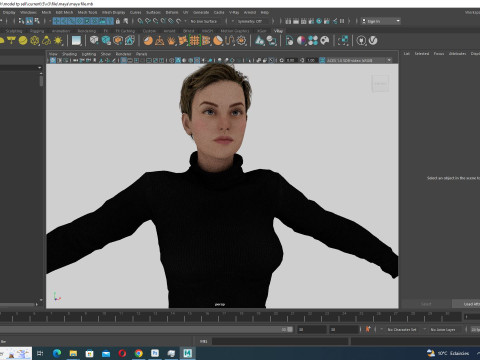The width and height of the screenshot is (480, 360).
Task: Click the yellow V-Ray IES light icon
Action: tap(46, 41)
